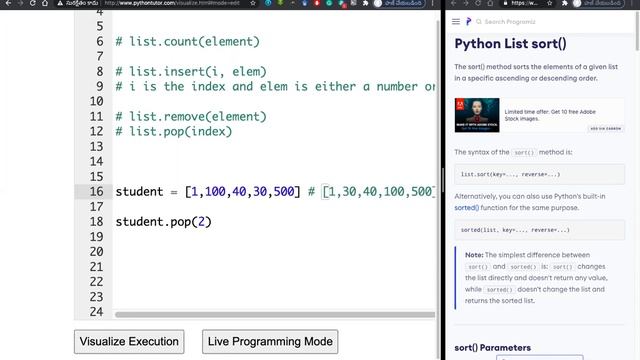This screenshot has width=640, height=360.
Task: Reload the Programiz page
Action: coord(478,3)
